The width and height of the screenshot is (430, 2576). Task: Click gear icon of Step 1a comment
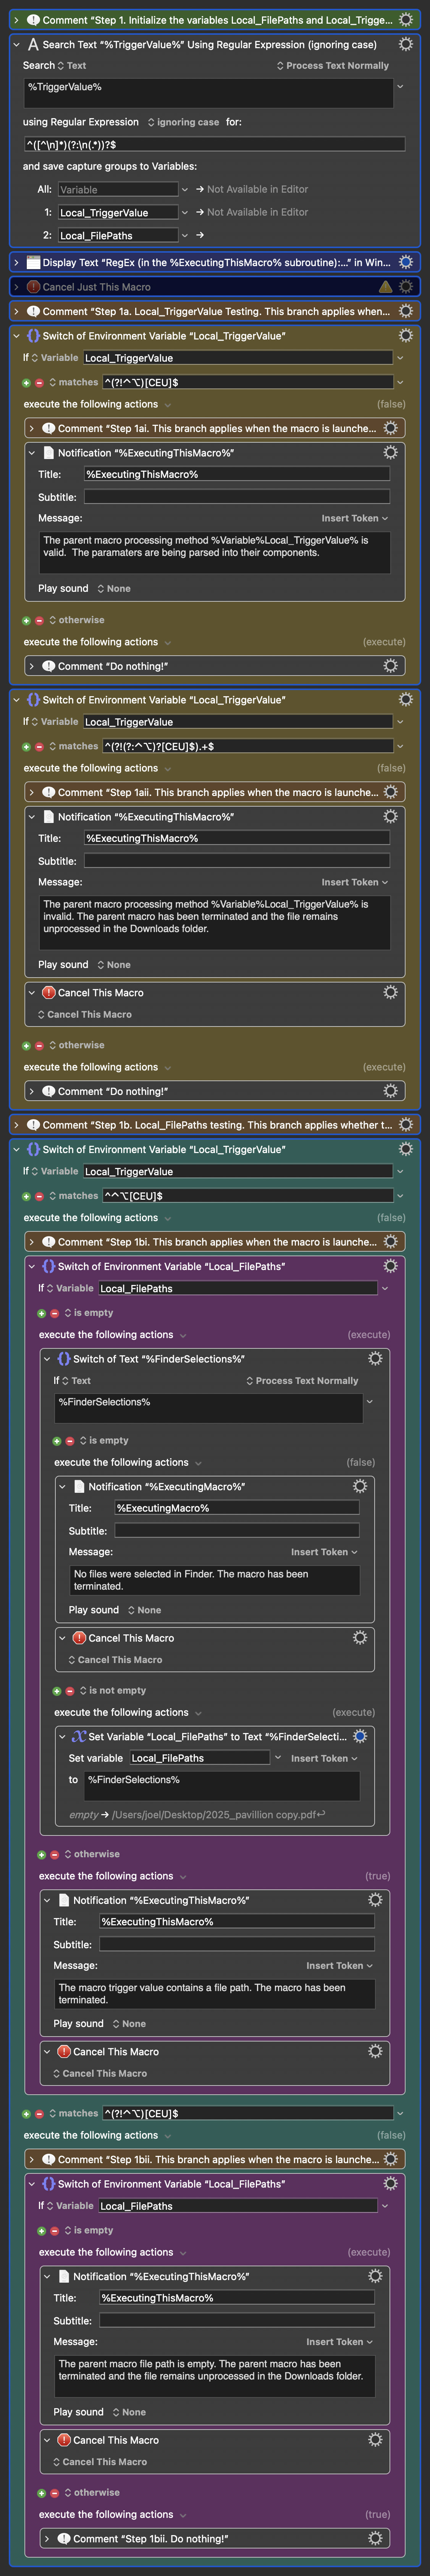tap(405, 311)
